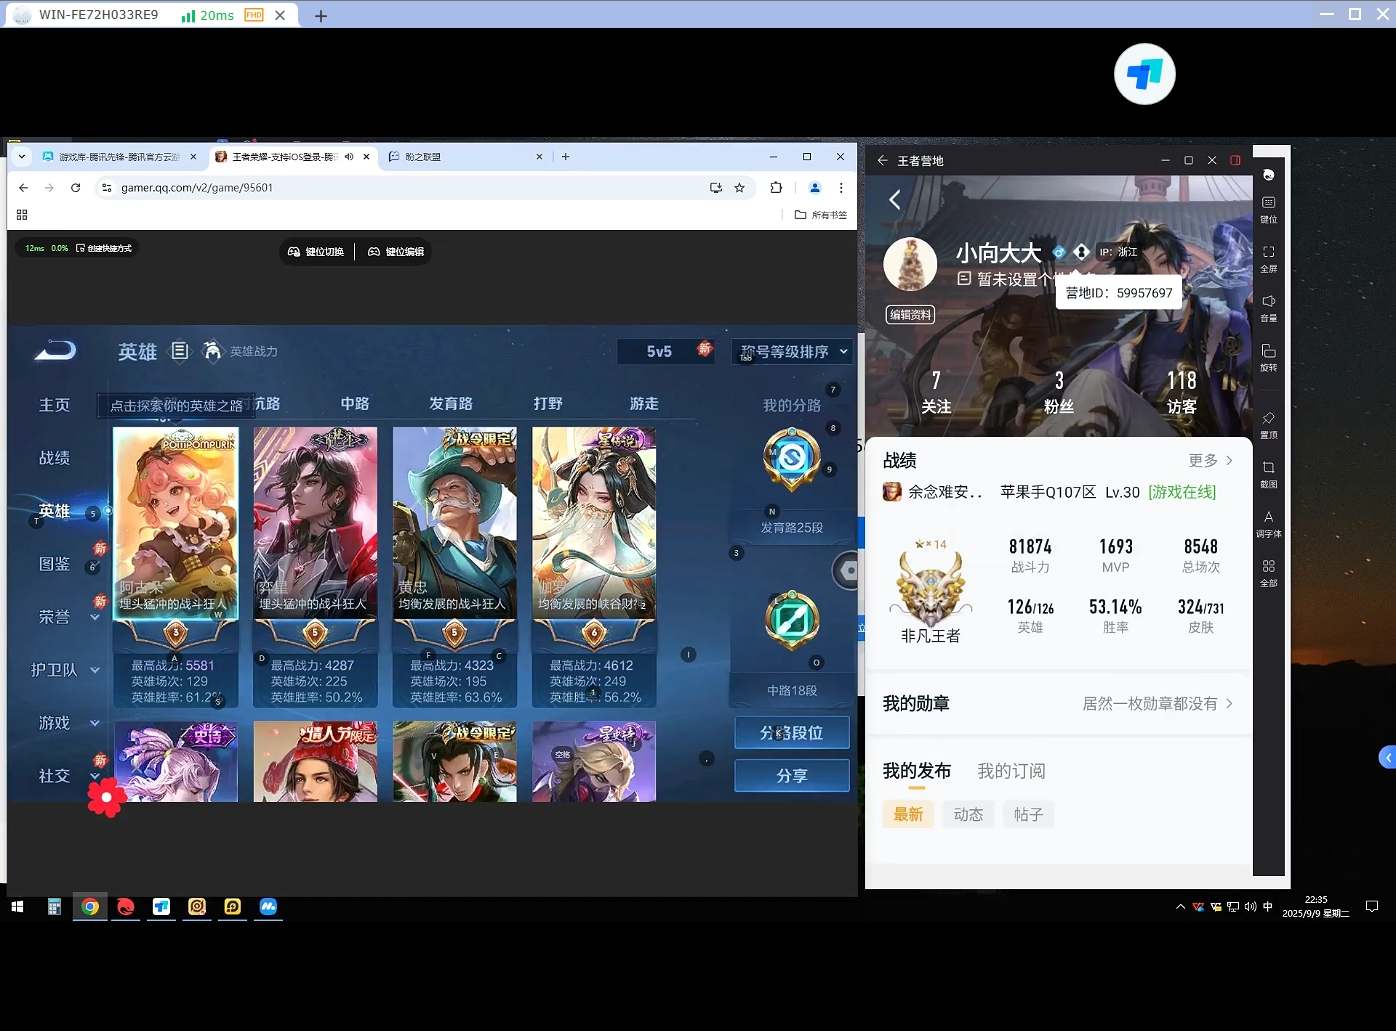The width and height of the screenshot is (1396, 1031).
Task: Expand the 社交 sidebar section
Action: click(95, 776)
